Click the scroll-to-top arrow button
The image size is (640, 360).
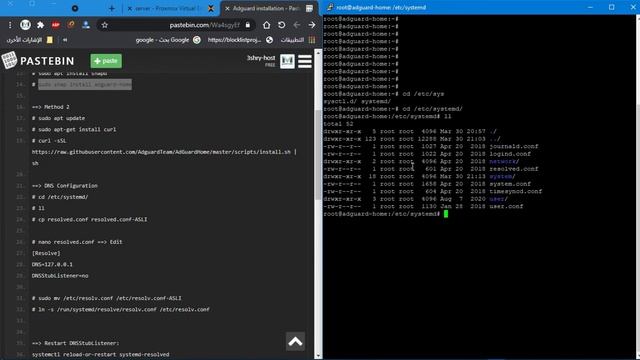click(x=295, y=341)
